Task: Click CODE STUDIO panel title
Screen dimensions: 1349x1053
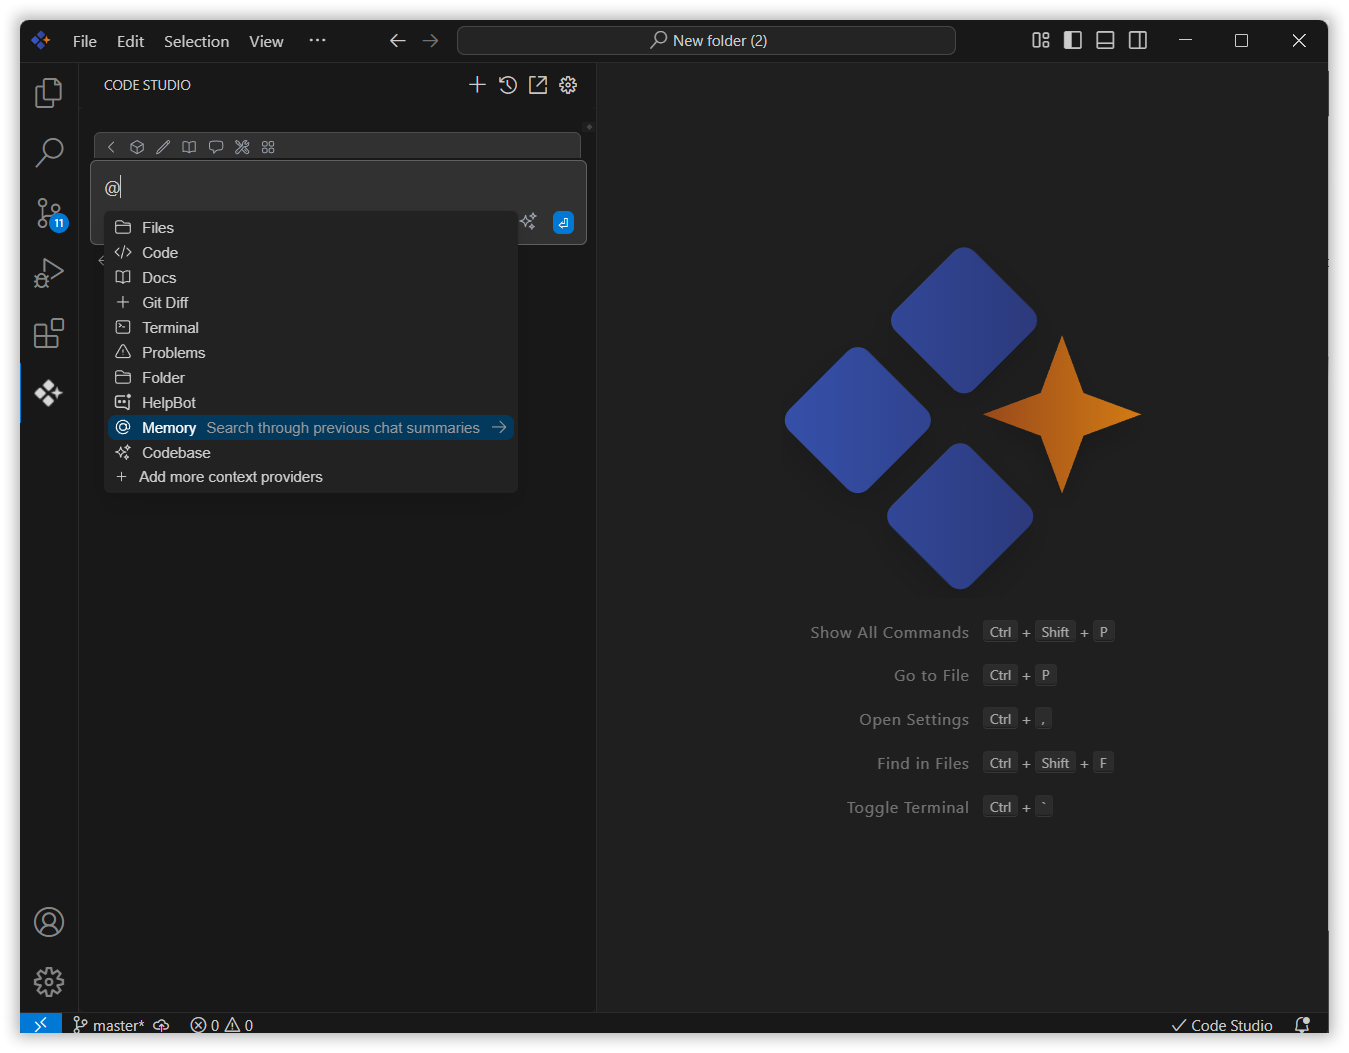Action: pyautogui.click(x=147, y=85)
